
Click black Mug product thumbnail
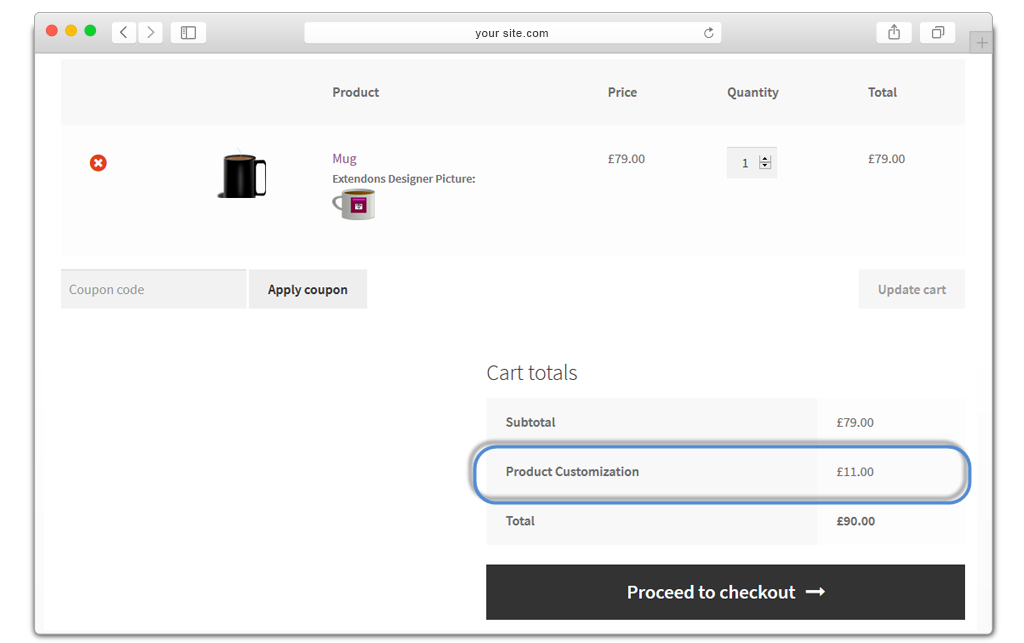click(x=241, y=175)
